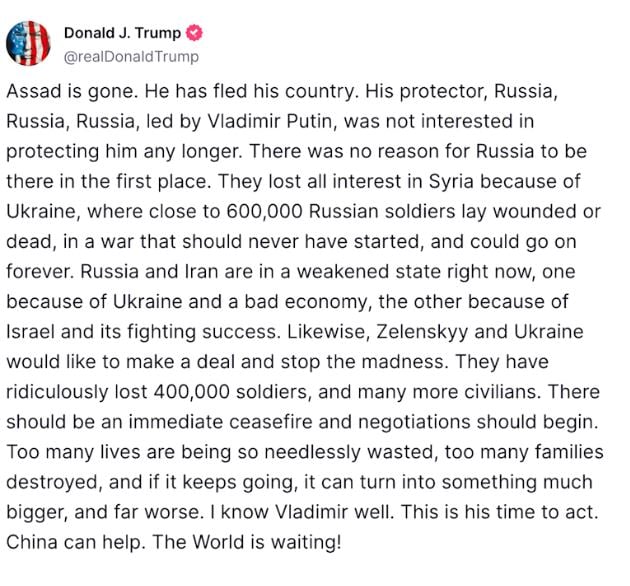Viewport: 630px width, 586px height.
Task: Click the word "Zelenskyy" in the post
Action: coord(422,332)
